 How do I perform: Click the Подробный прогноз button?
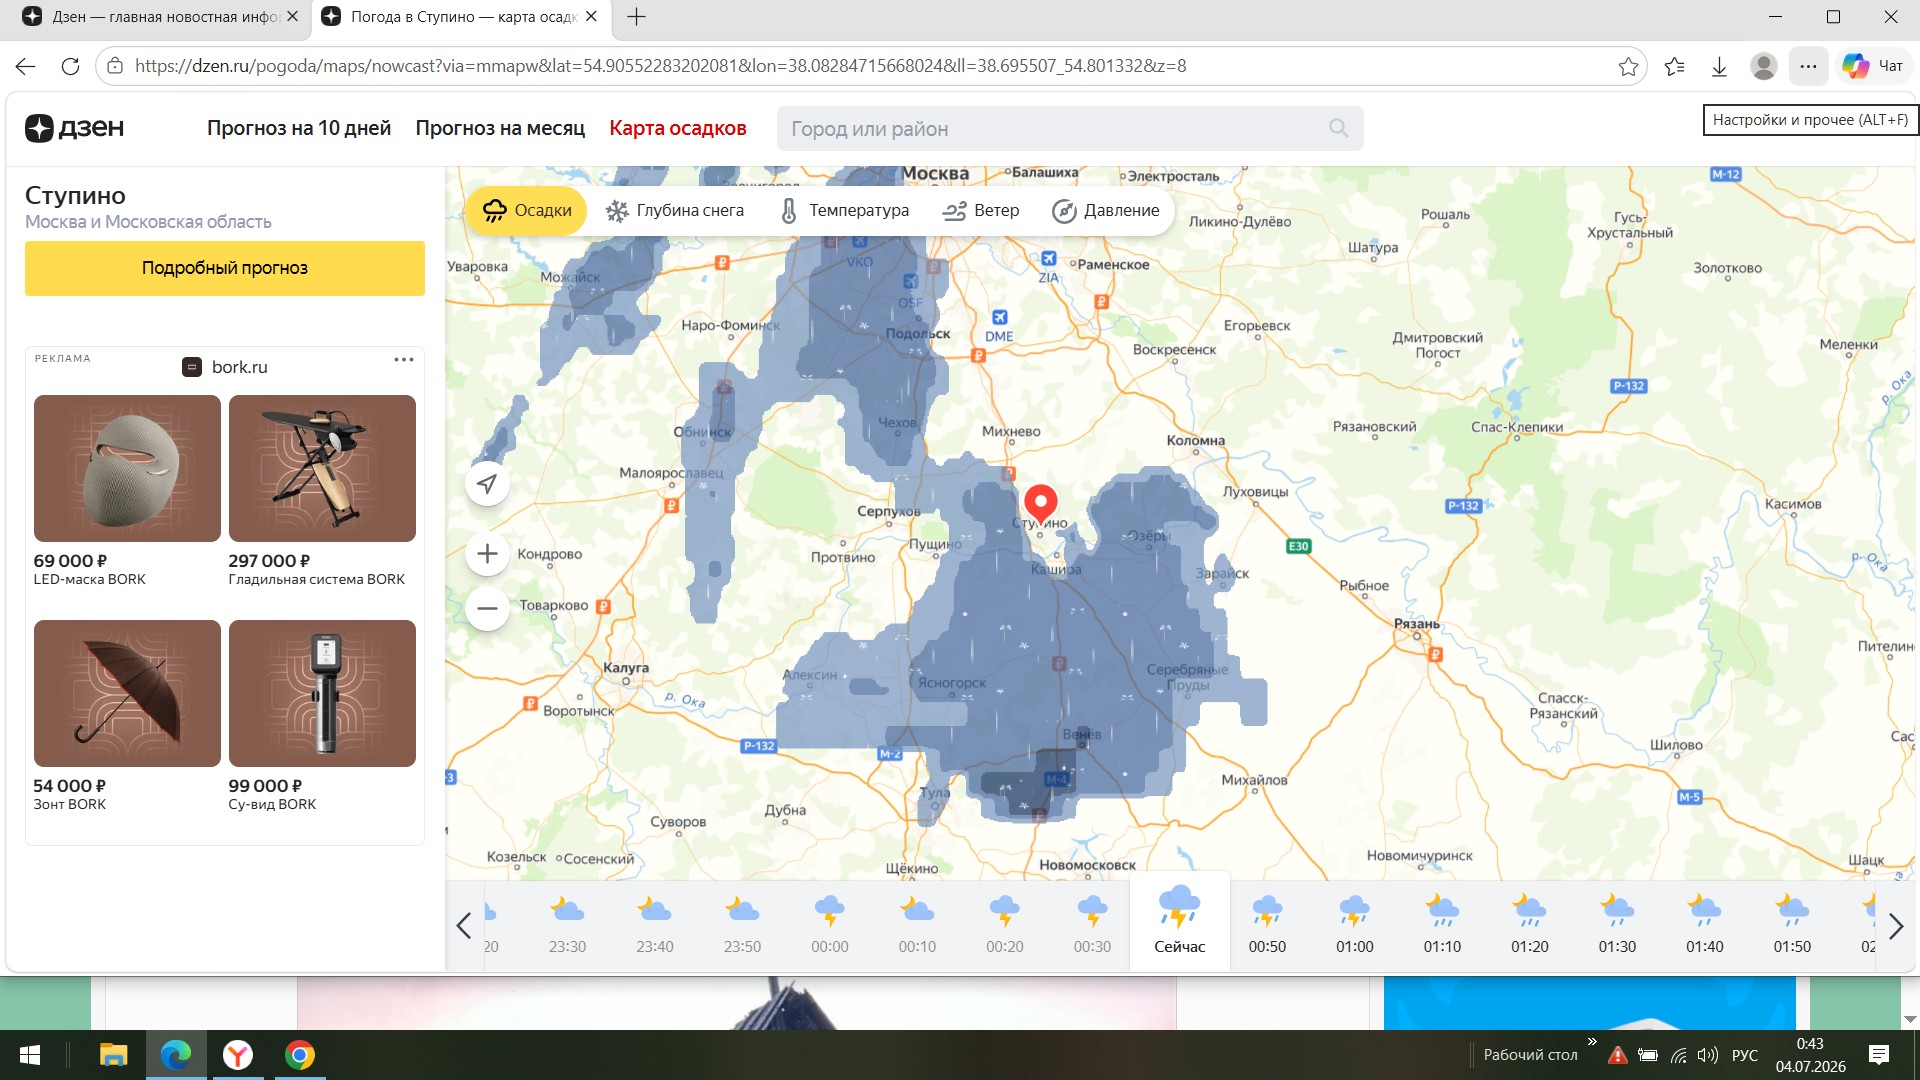225,268
